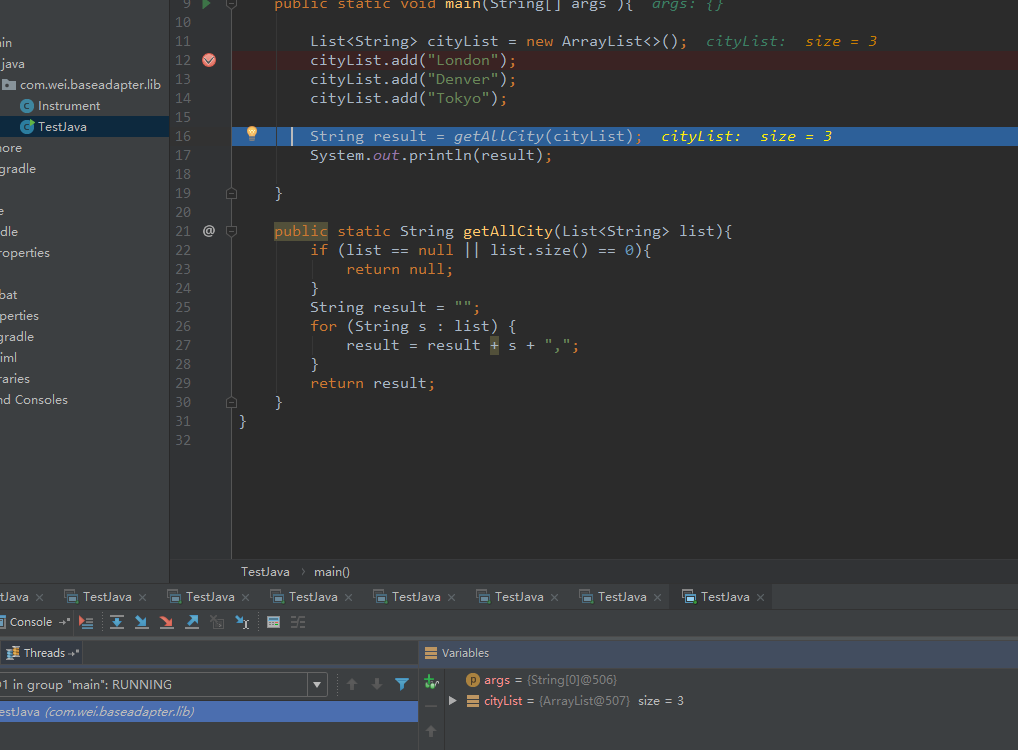
Task: Select the stack frame with (com.wei.baseadapter.lib)
Action: tap(209, 712)
